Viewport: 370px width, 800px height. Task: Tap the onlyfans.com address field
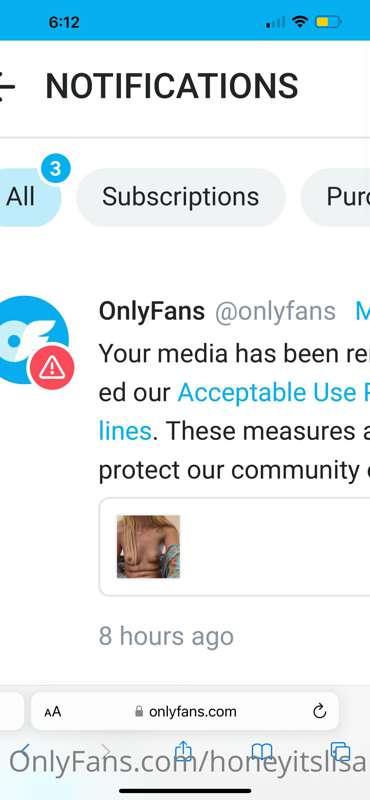185,711
